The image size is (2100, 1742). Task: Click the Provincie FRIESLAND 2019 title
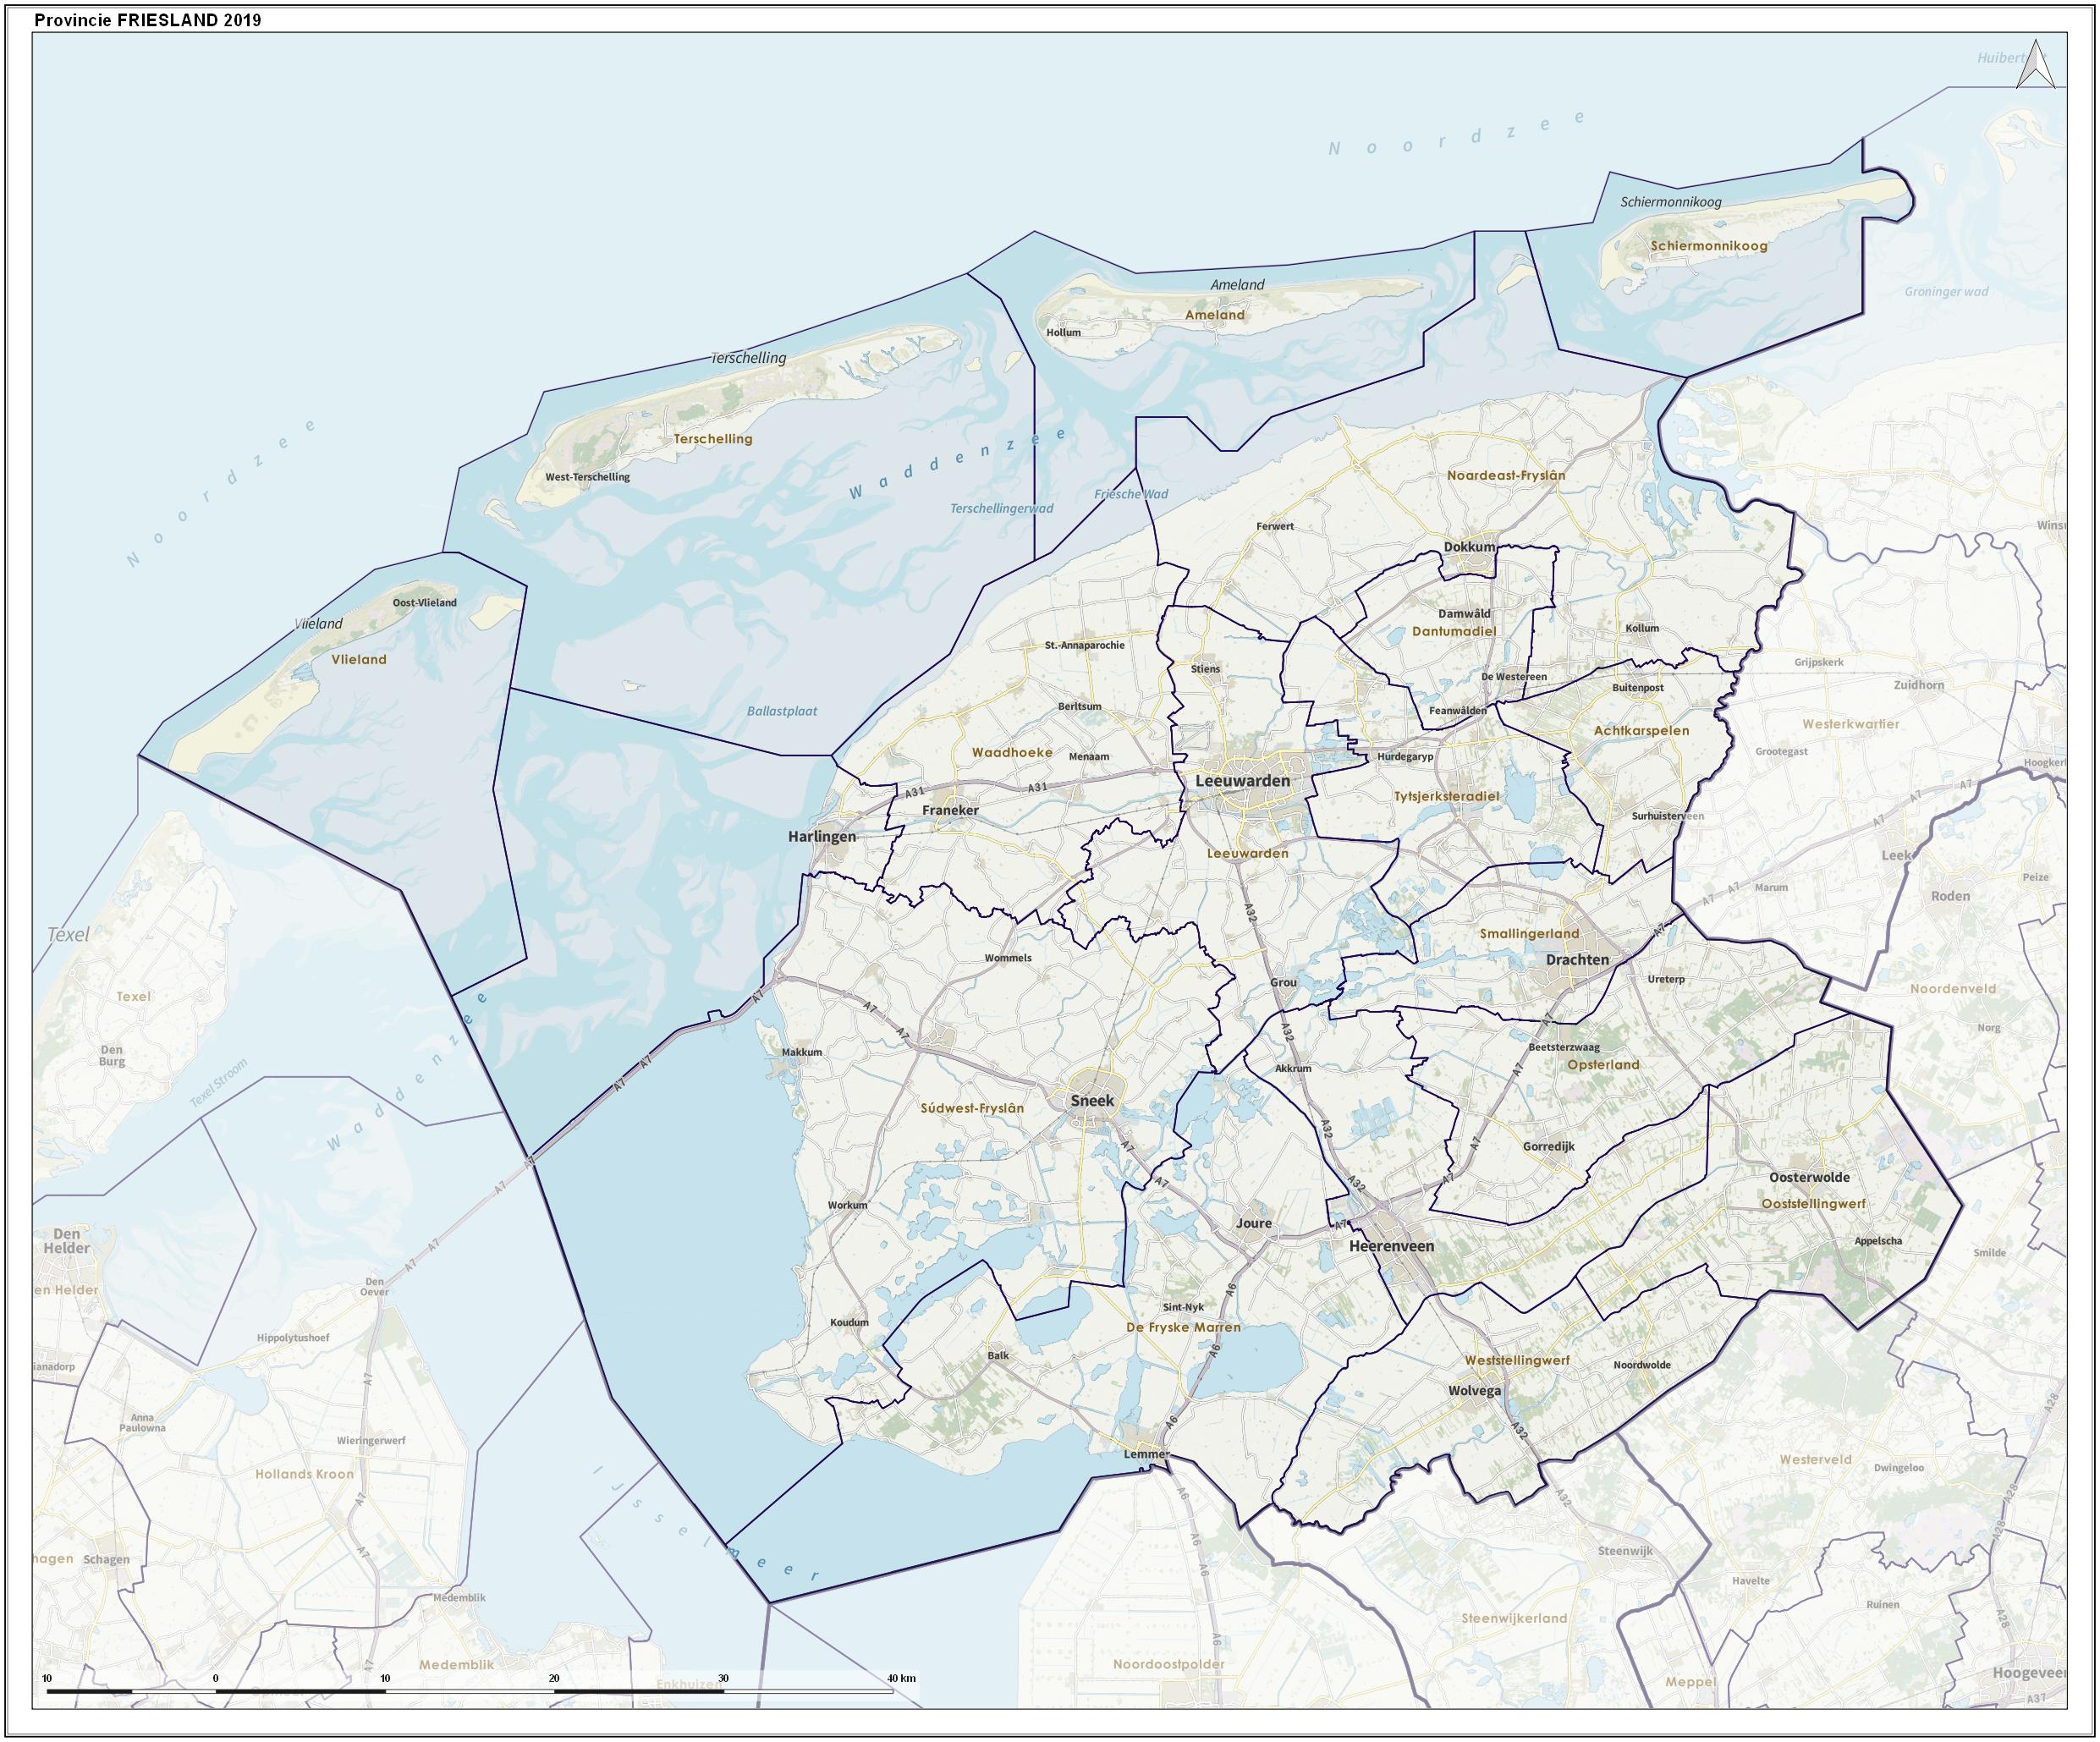(x=148, y=19)
